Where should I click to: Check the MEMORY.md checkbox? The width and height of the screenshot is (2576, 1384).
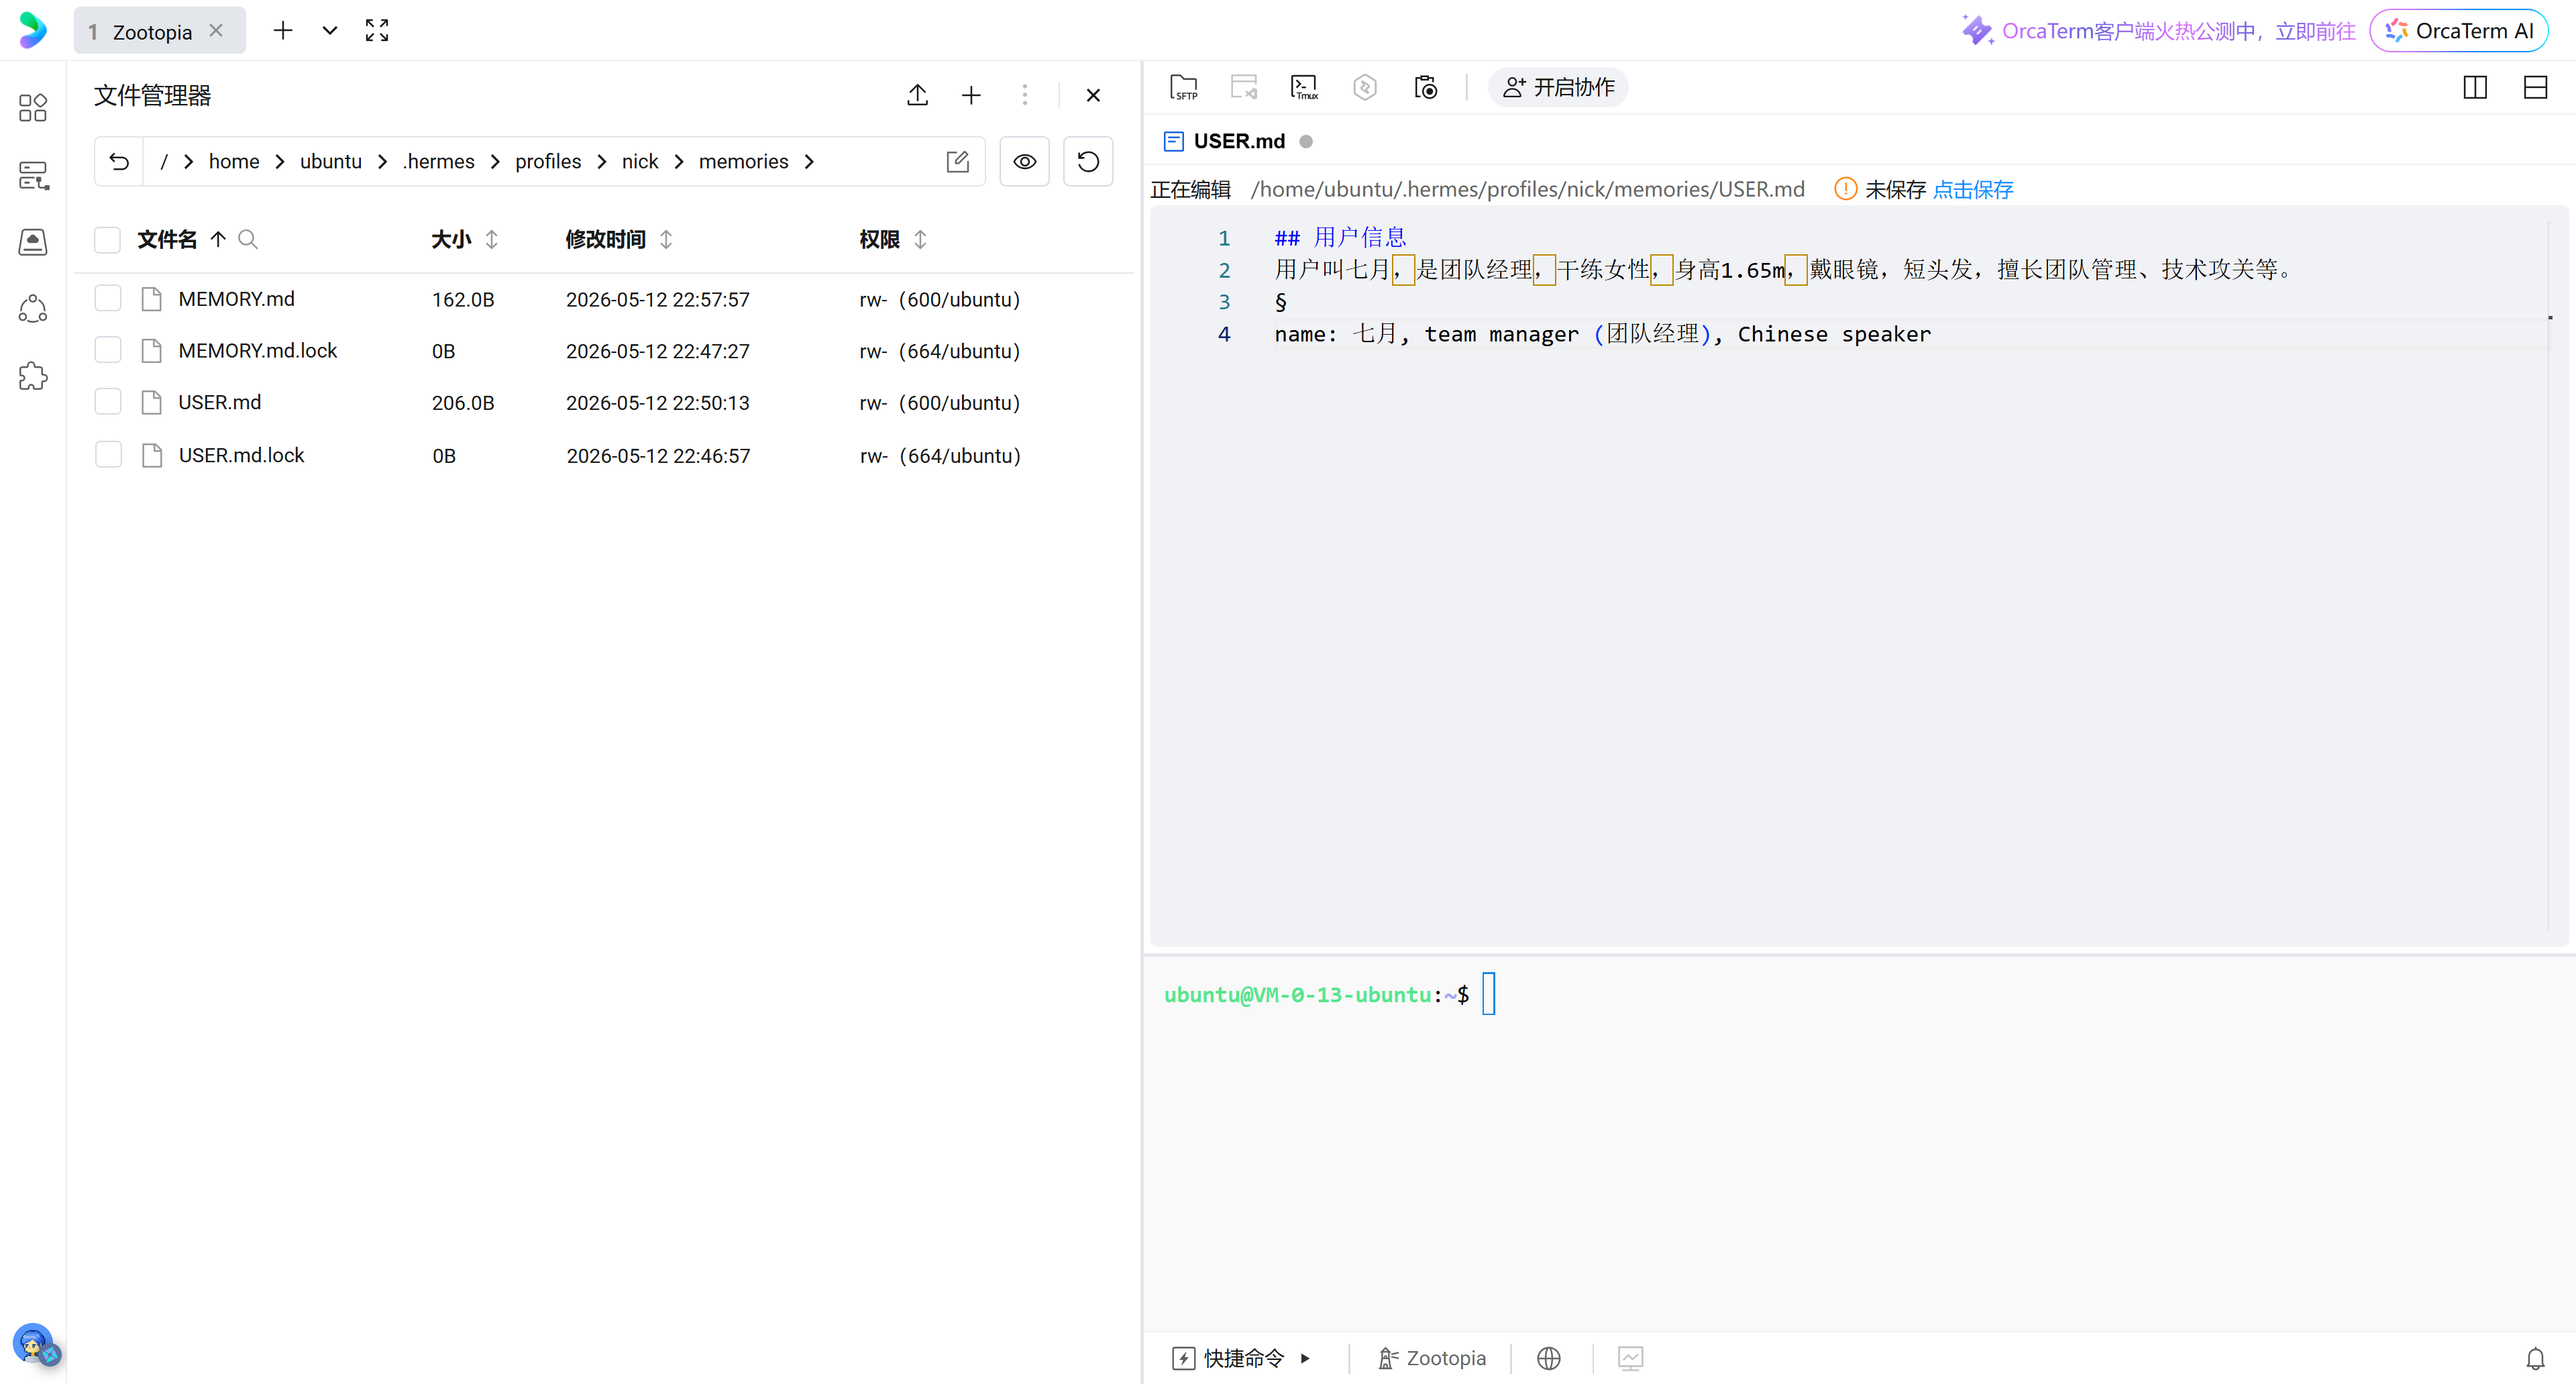click(108, 299)
